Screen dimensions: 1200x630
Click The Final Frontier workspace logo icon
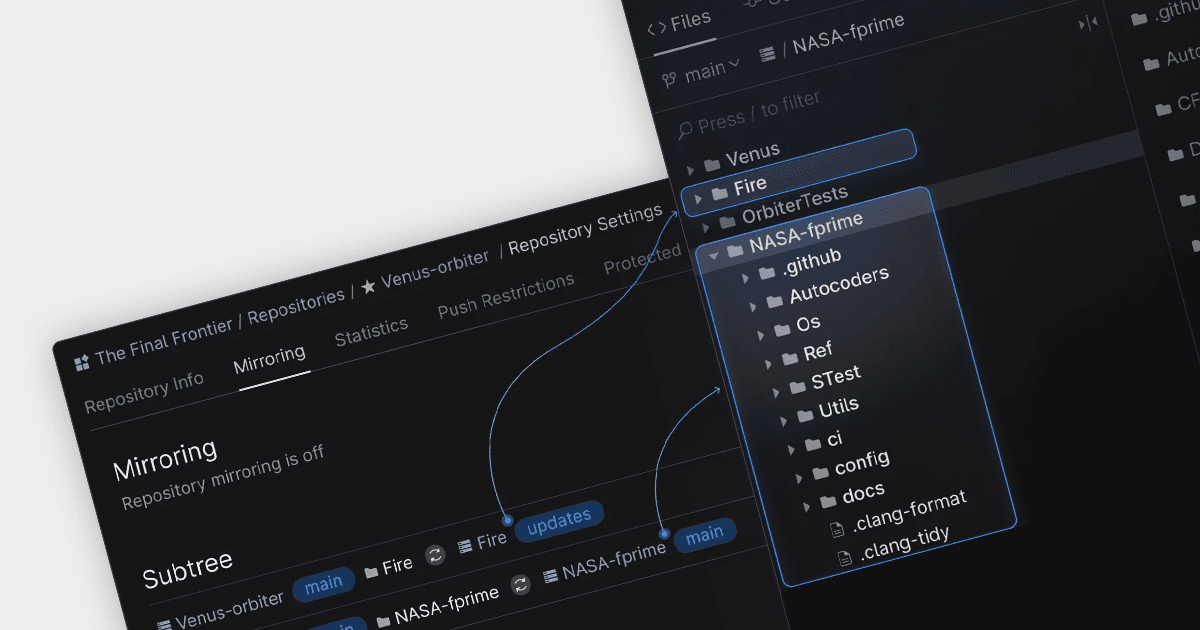coord(82,362)
